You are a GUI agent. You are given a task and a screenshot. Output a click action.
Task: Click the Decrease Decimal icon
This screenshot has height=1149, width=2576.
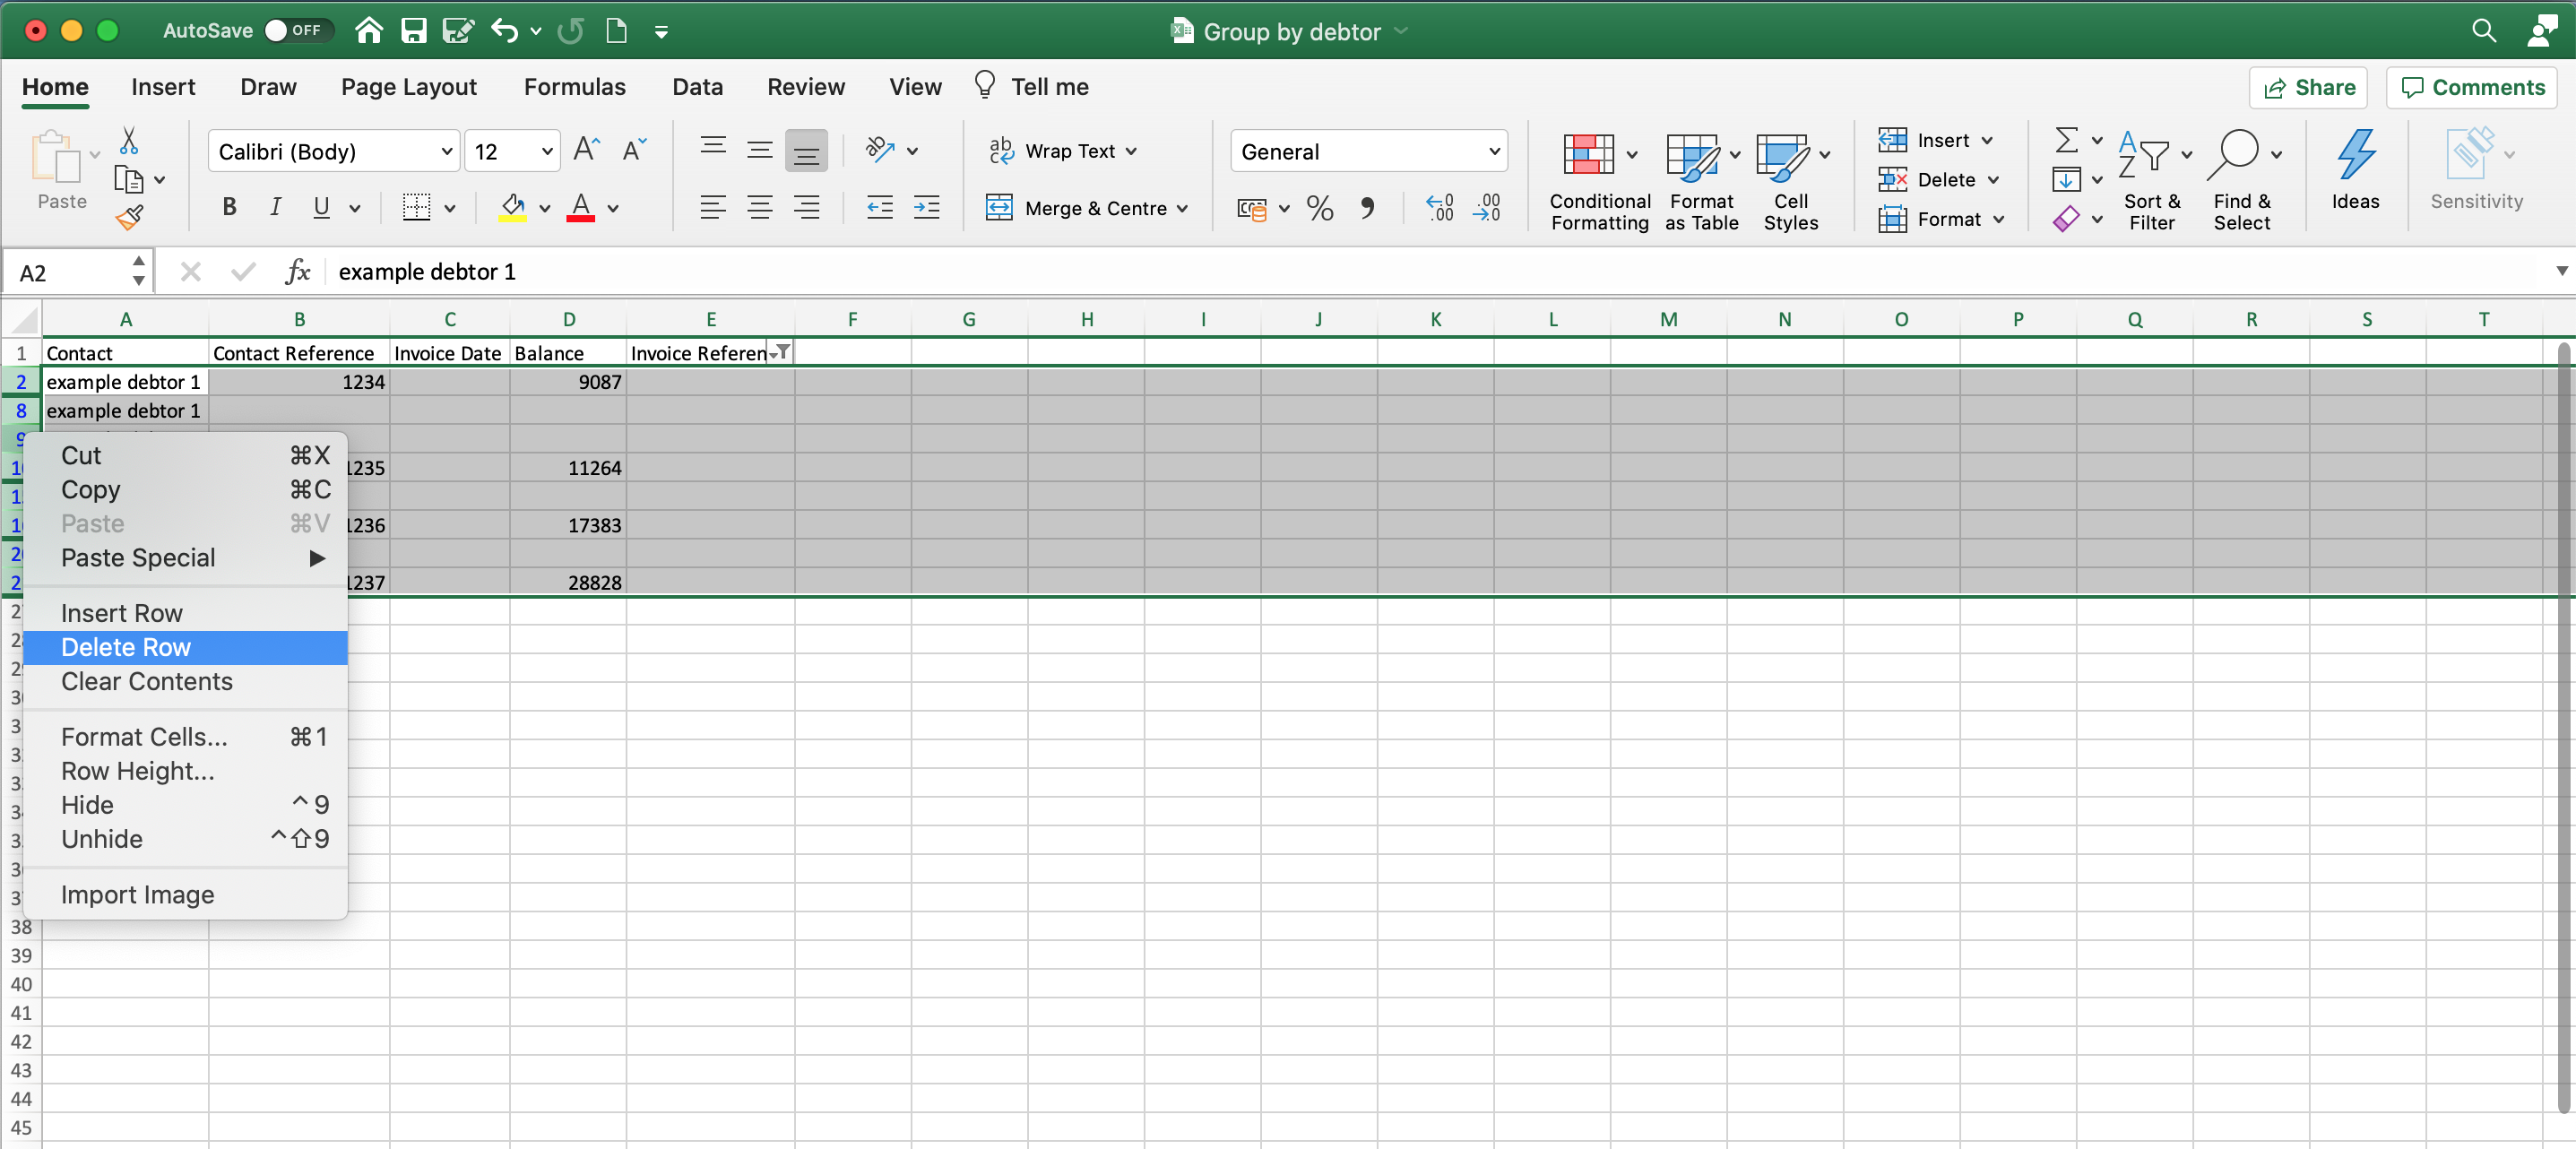coord(1487,208)
